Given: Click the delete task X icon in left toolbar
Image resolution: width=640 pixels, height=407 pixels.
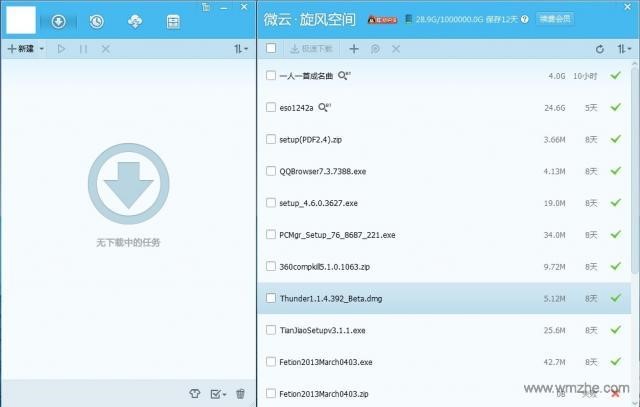Looking at the screenshot, I should [x=106, y=49].
